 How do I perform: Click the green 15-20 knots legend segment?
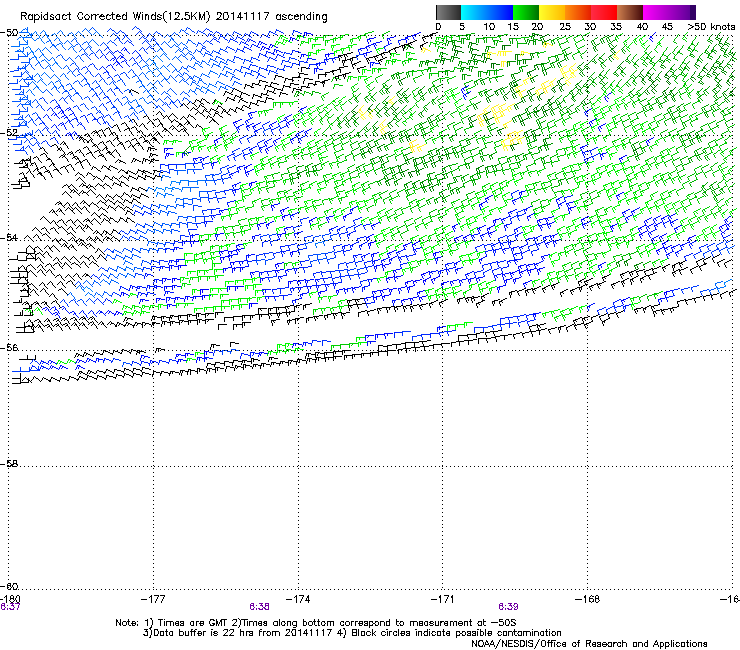point(526,12)
